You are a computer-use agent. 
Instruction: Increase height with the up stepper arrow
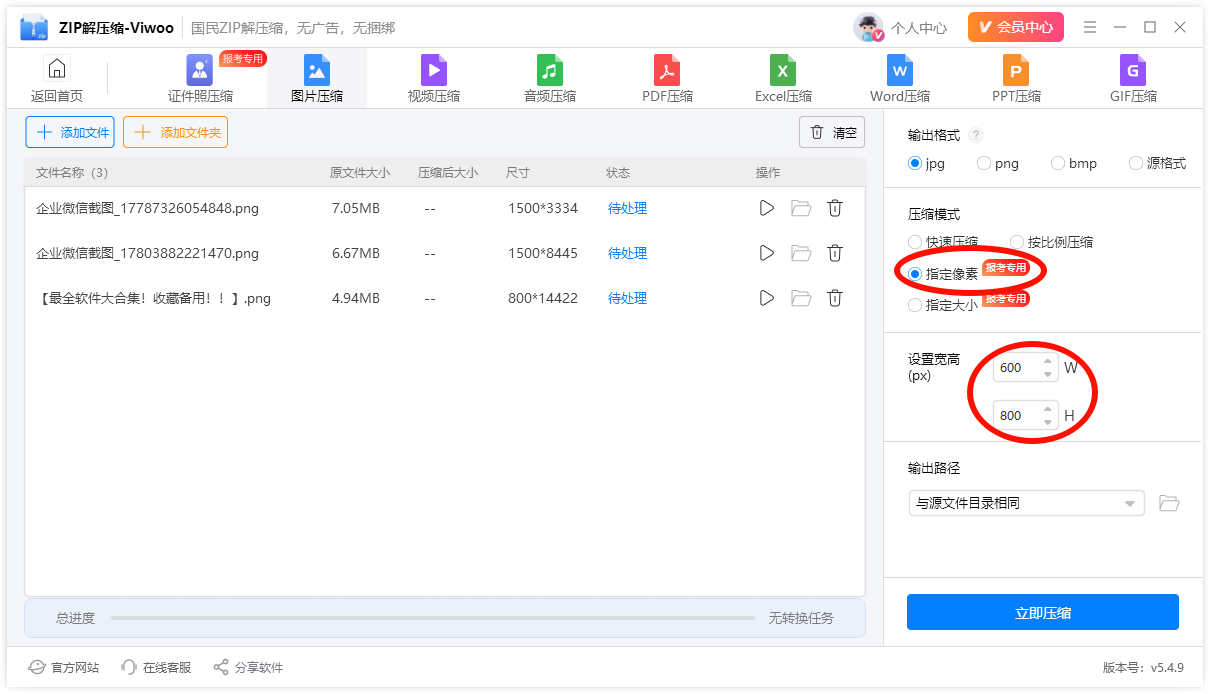(1048, 409)
